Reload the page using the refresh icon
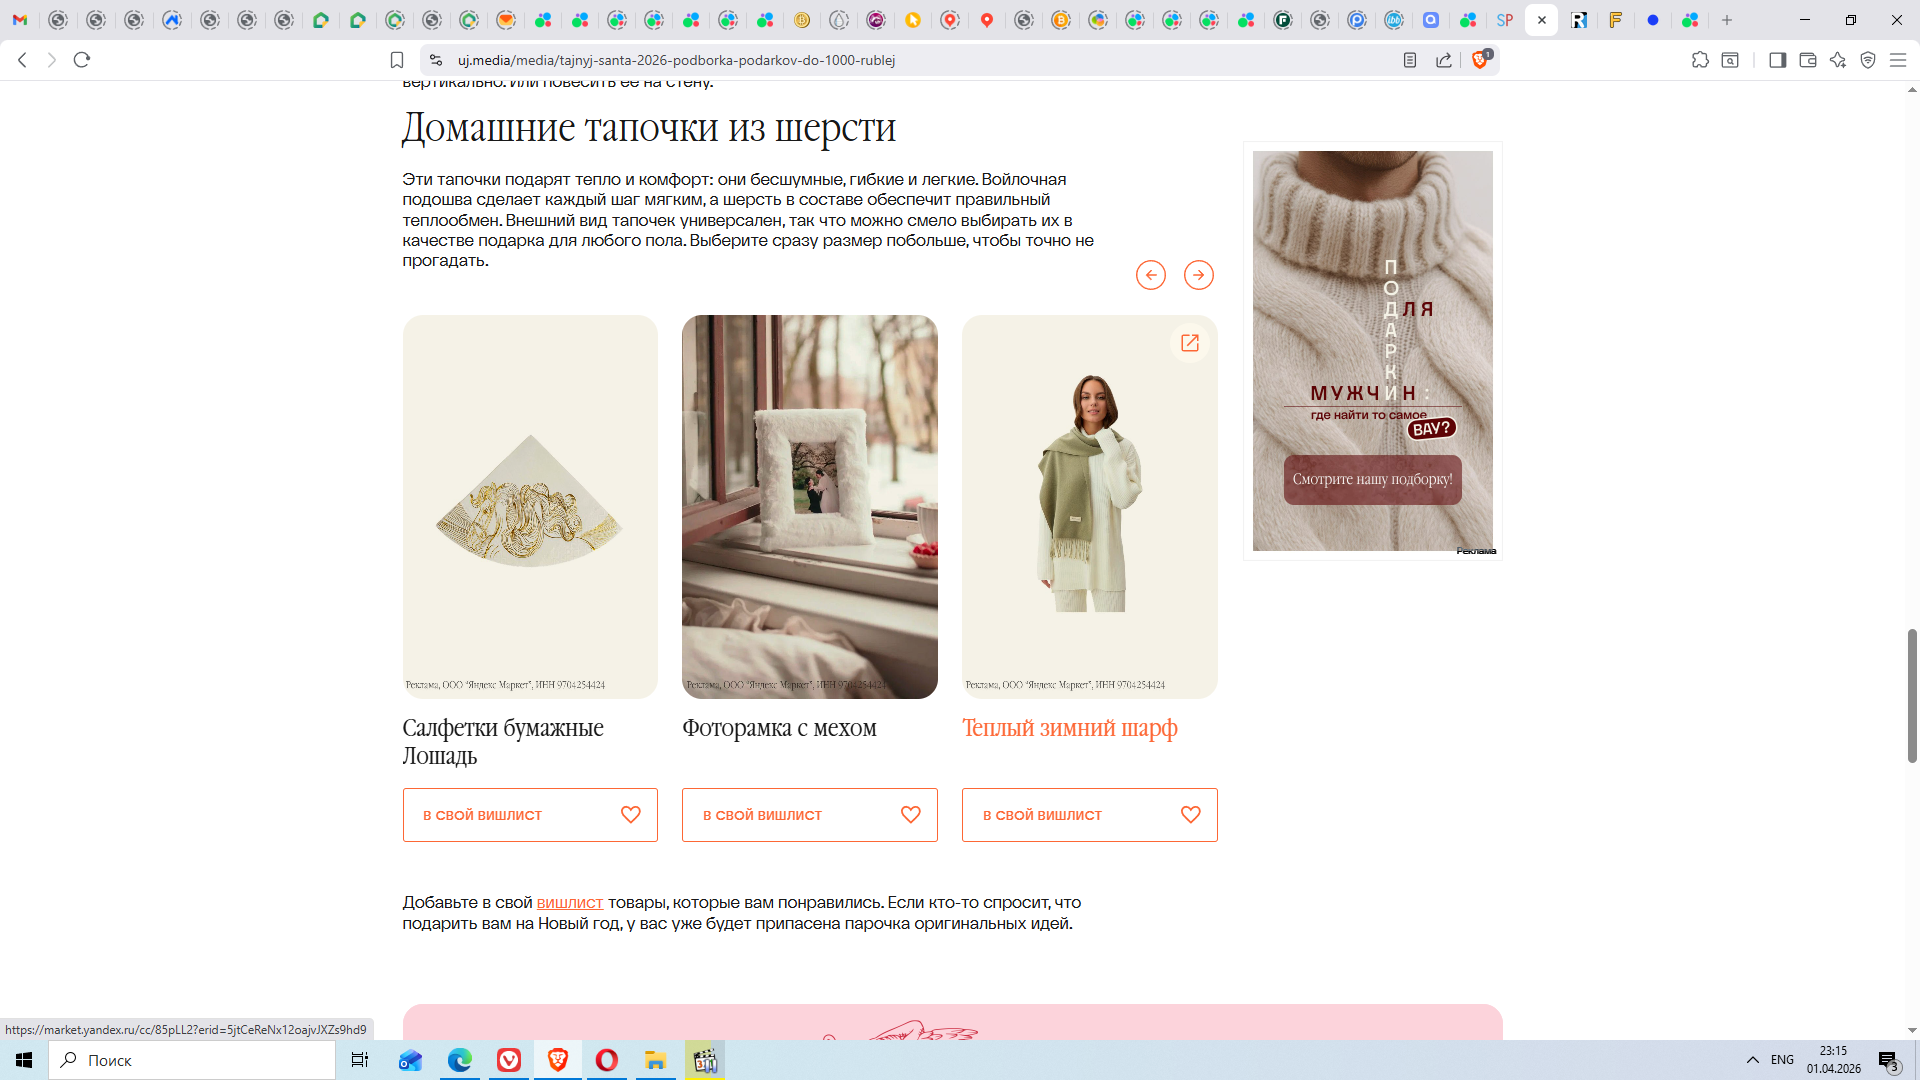This screenshot has width=1920, height=1080. (x=82, y=60)
